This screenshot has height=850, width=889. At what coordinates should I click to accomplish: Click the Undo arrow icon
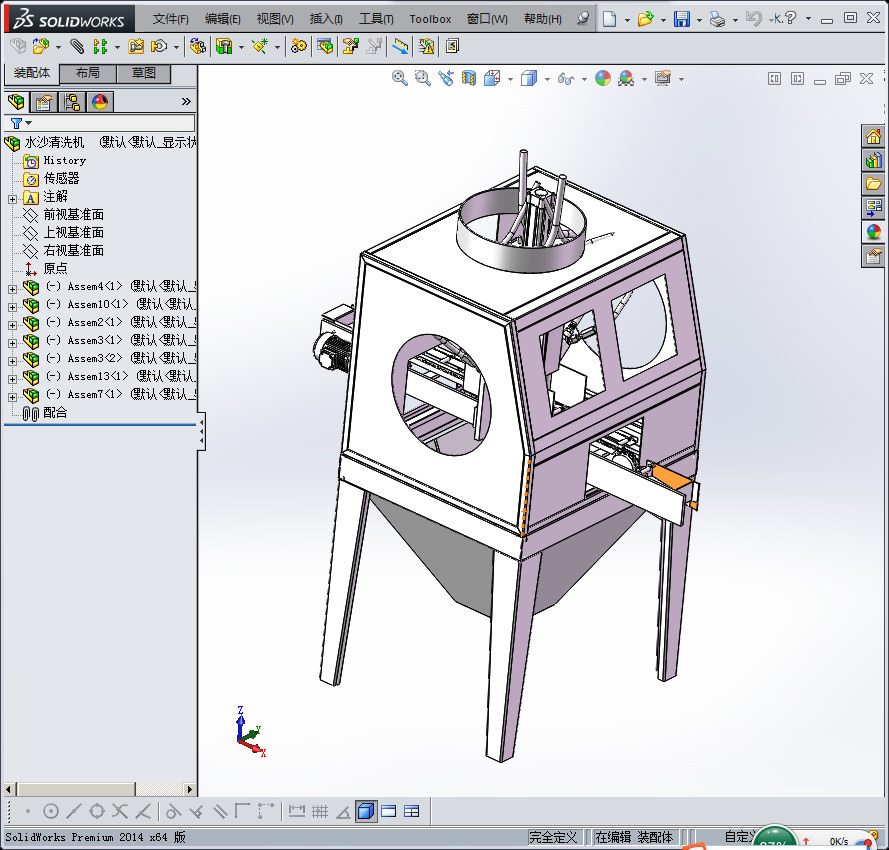coord(753,19)
